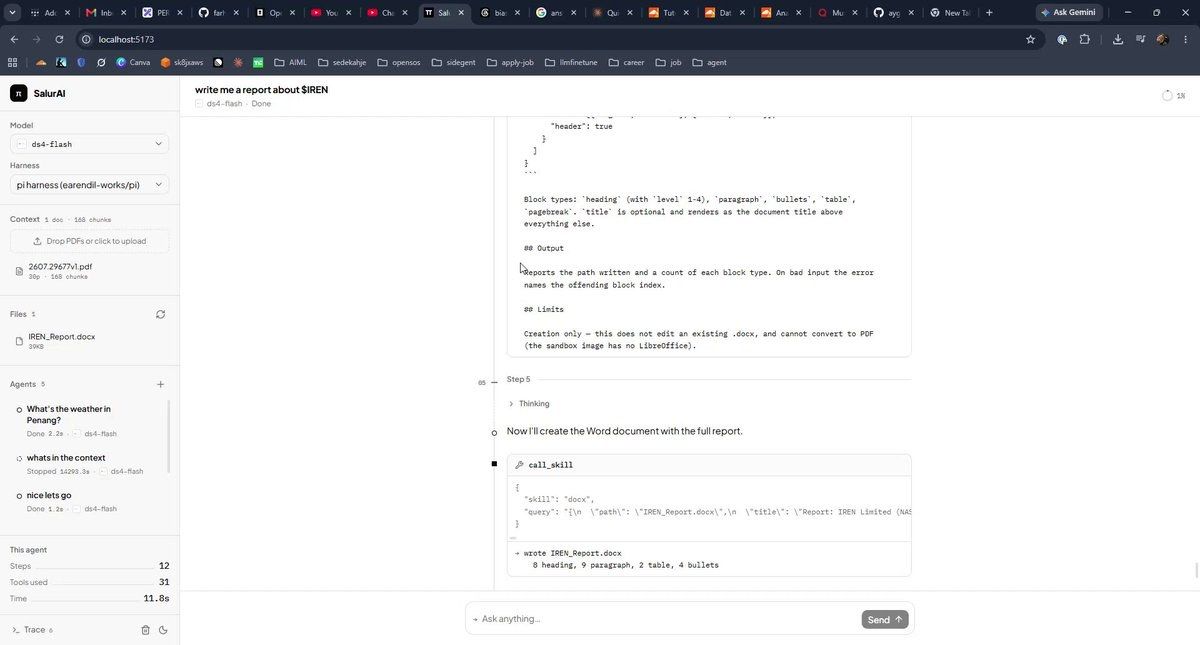
Task: Open the Canva bookmark
Action: point(133,62)
